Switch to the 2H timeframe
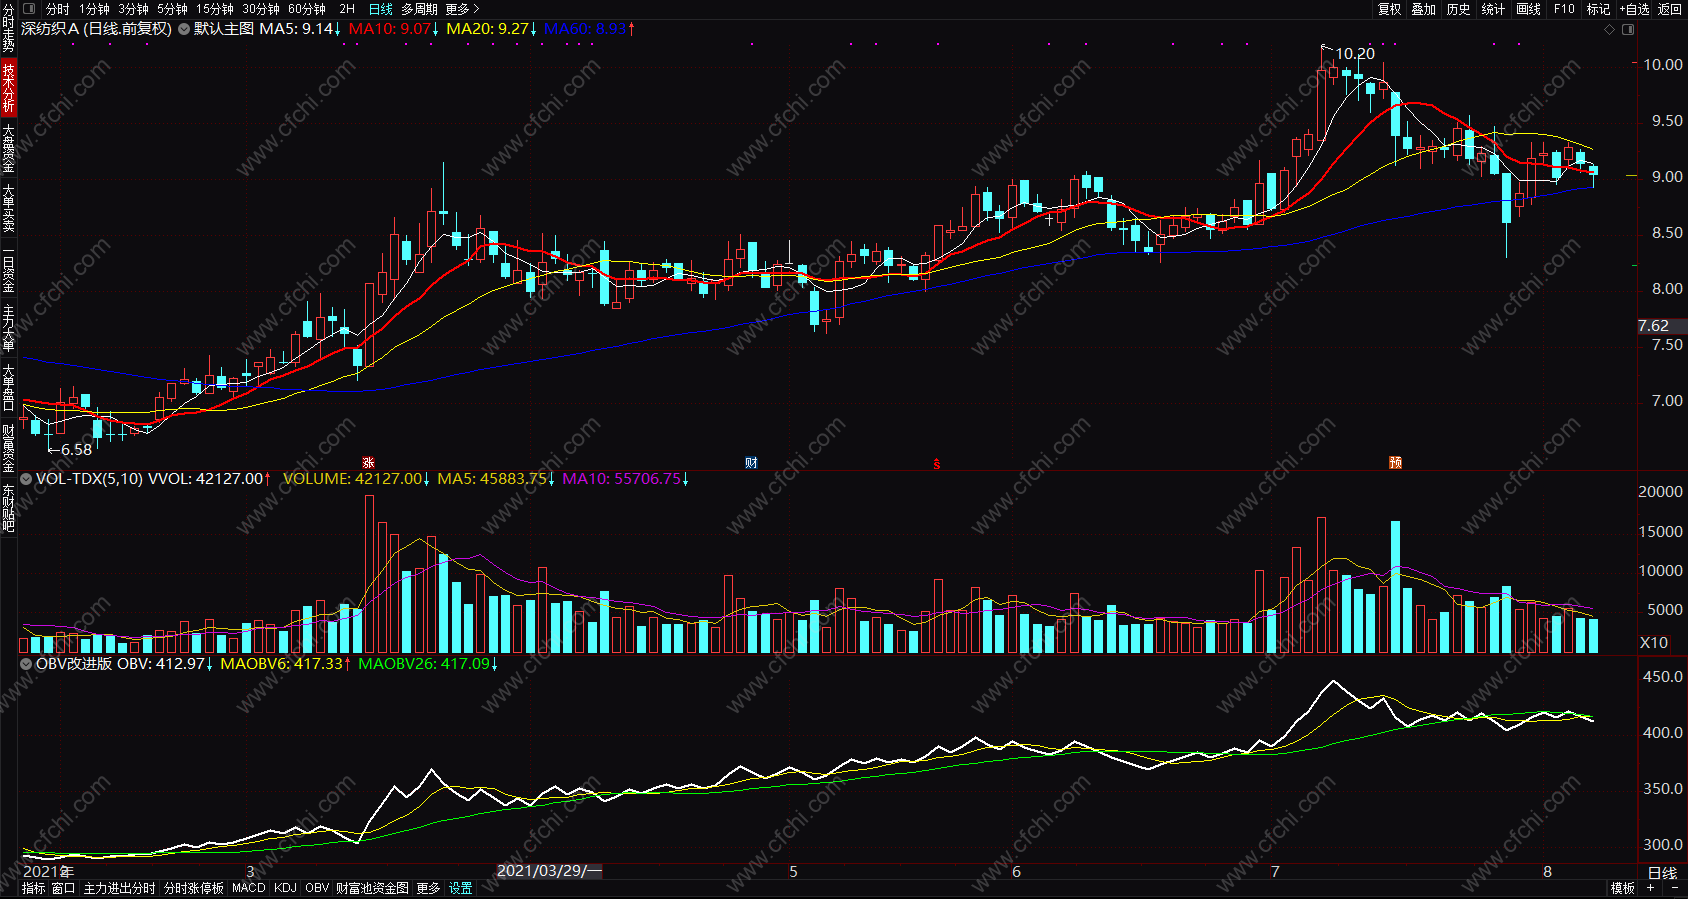1688x899 pixels. pos(347,9)
